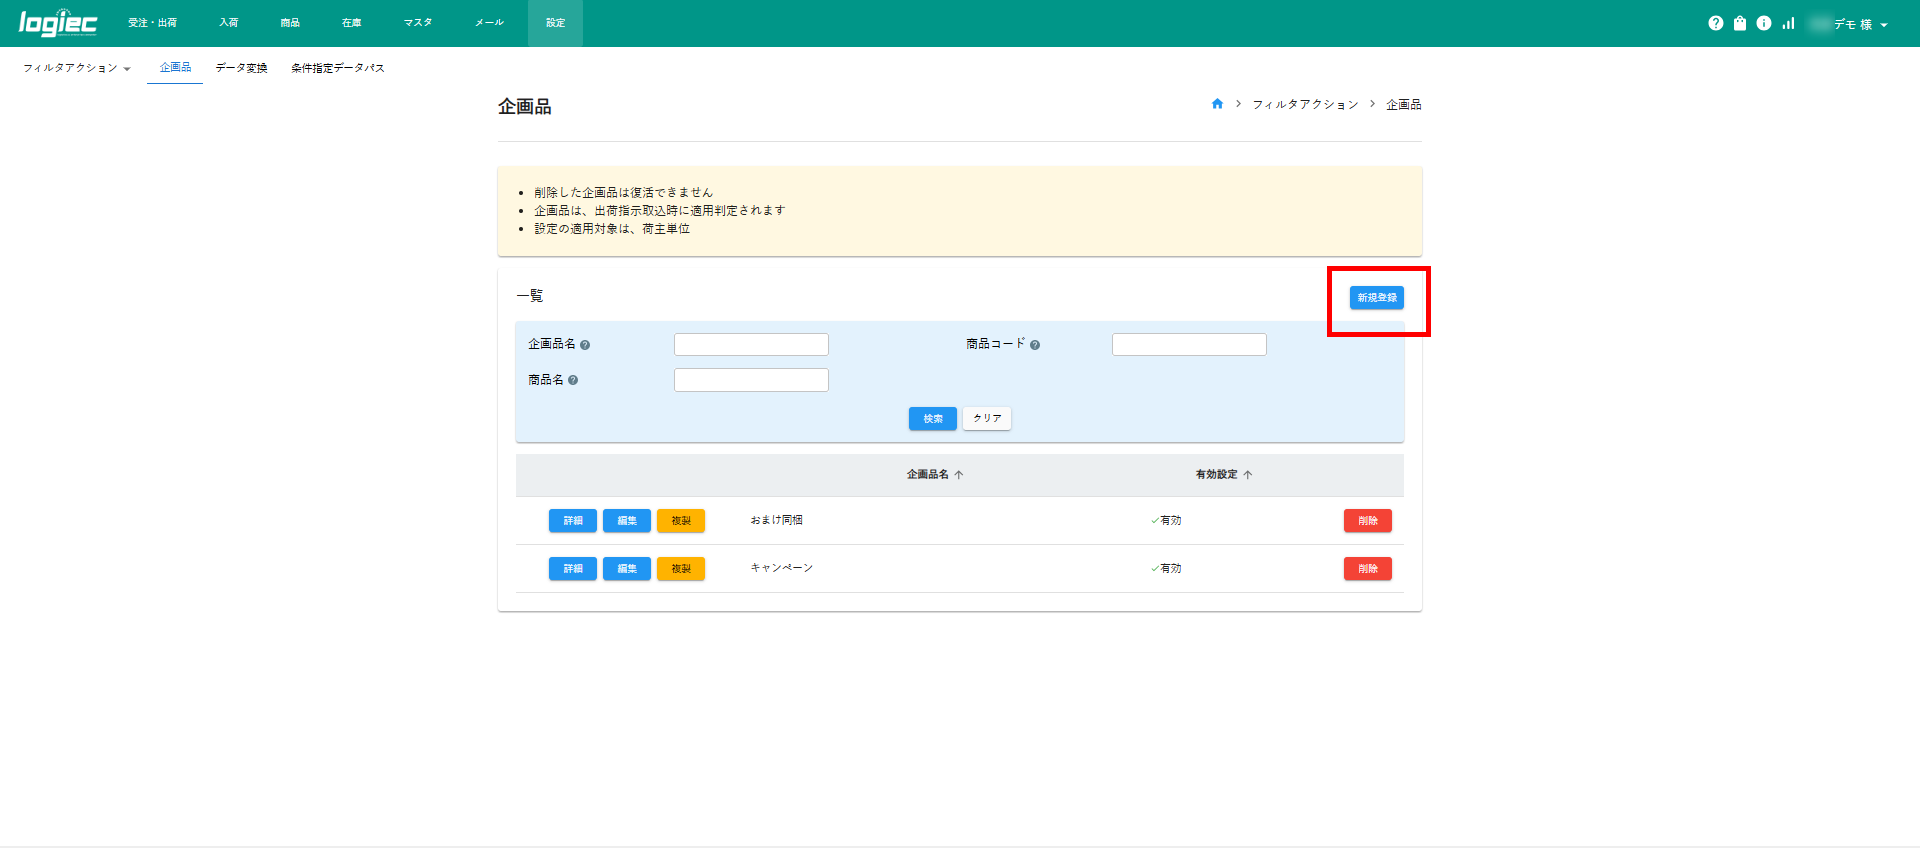This screenshot has width=1920, height=848.
Task: Sort by 企画品名 column arrow
Action: pos(958,475)
